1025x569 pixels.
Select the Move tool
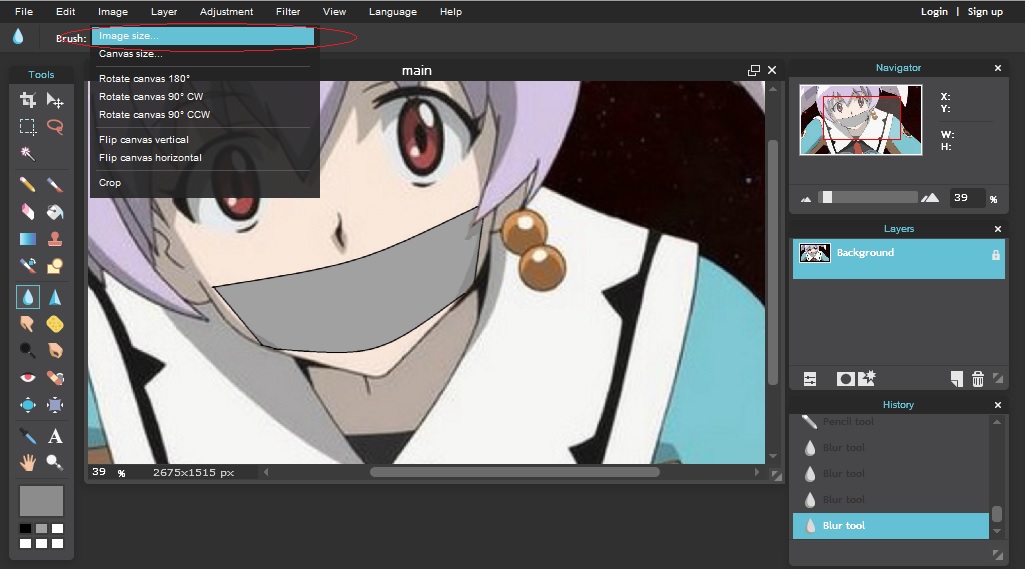point(55,99)
